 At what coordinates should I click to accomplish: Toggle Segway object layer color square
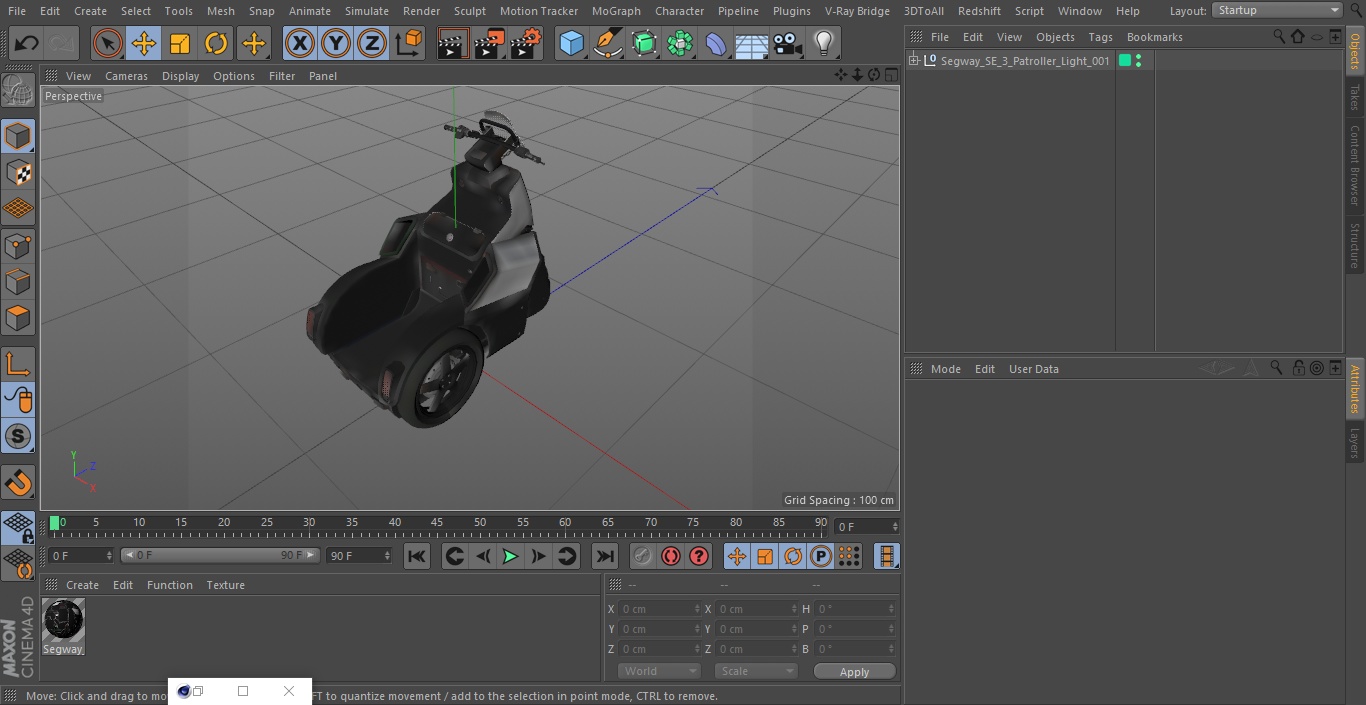[x=1125, y=61]
